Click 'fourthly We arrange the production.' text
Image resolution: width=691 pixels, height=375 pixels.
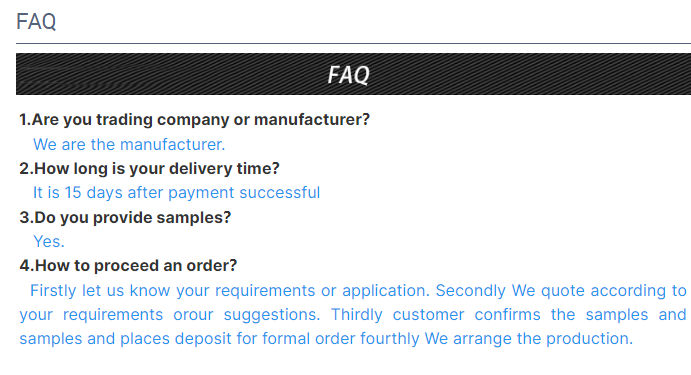(x=497, y=338)
